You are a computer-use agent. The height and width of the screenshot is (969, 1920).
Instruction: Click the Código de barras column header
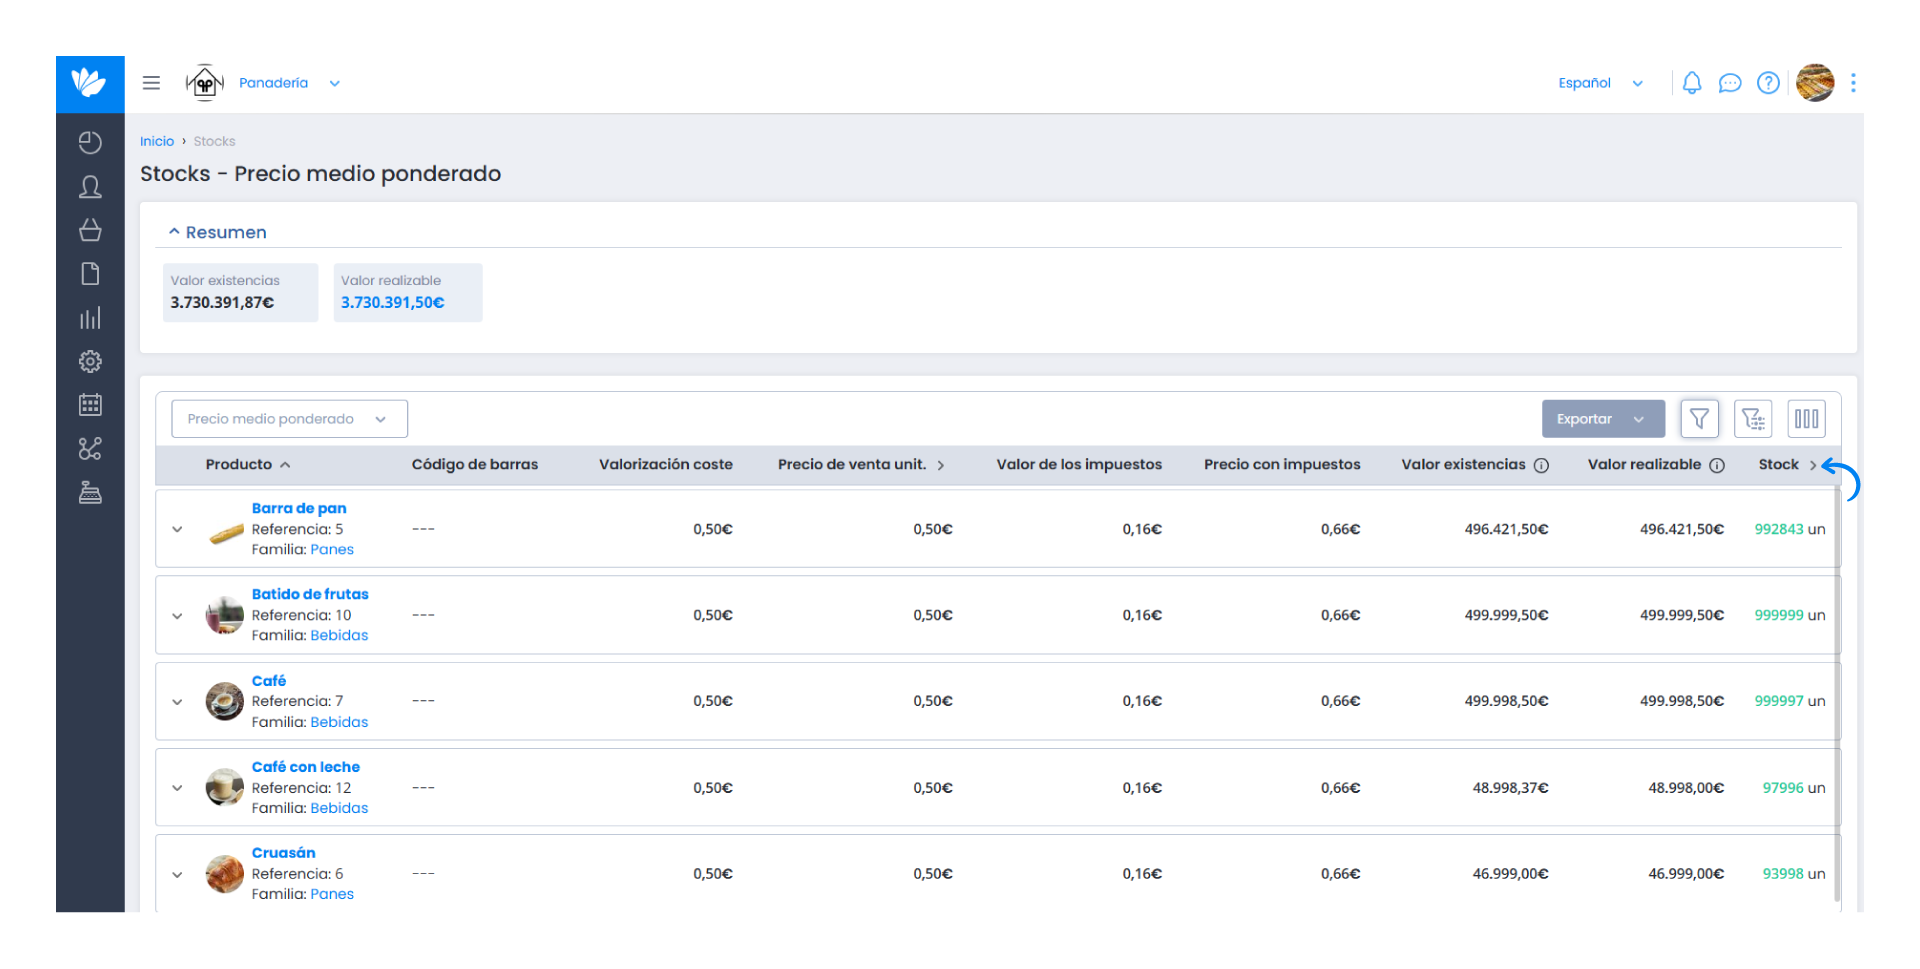(475, 465)
